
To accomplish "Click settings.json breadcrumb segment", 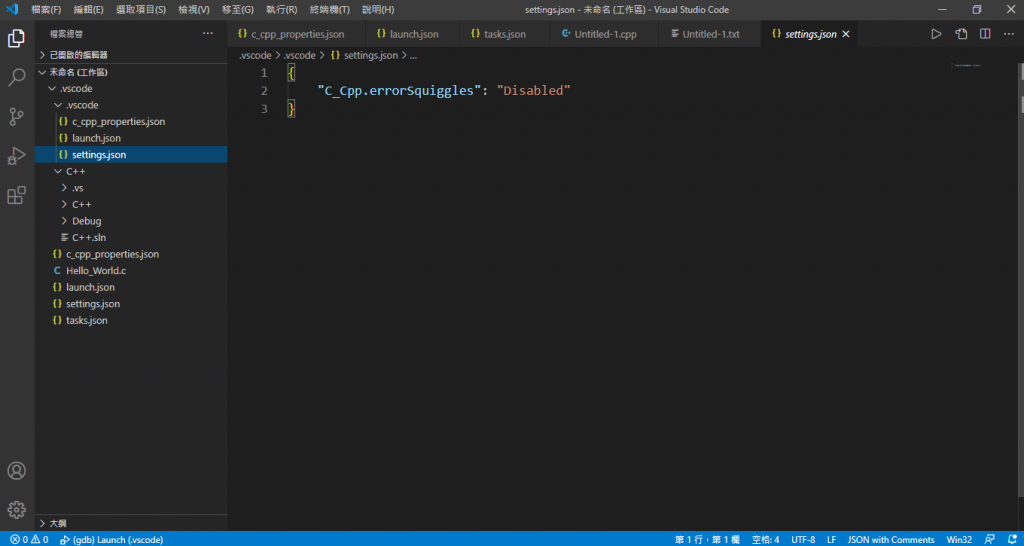I will click(364, 56).
